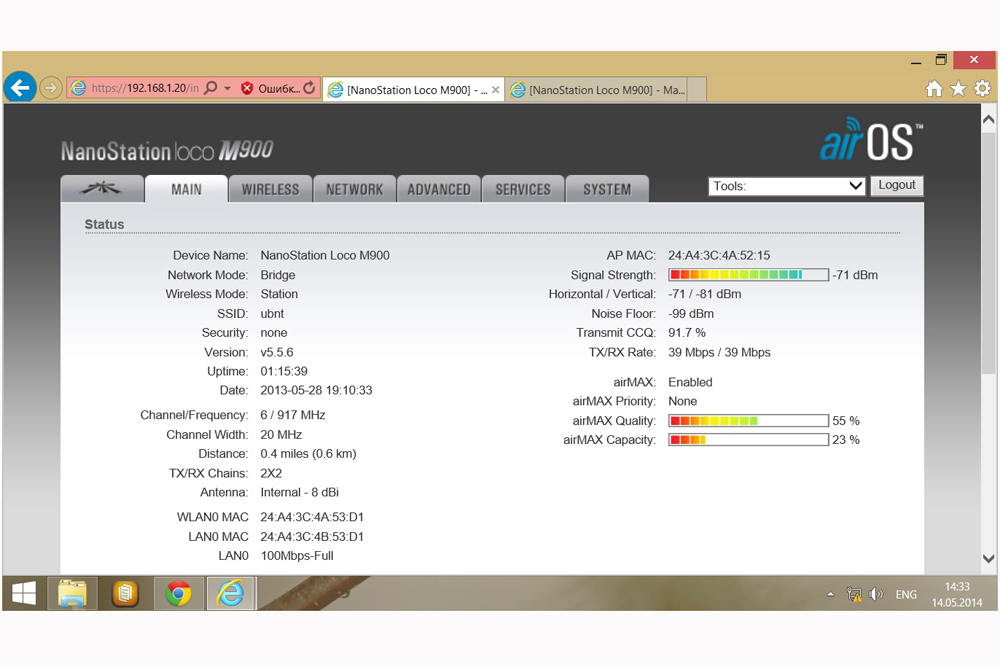Open the orange notes app on taskbar
1000x667 pixels.
point(126,594)
